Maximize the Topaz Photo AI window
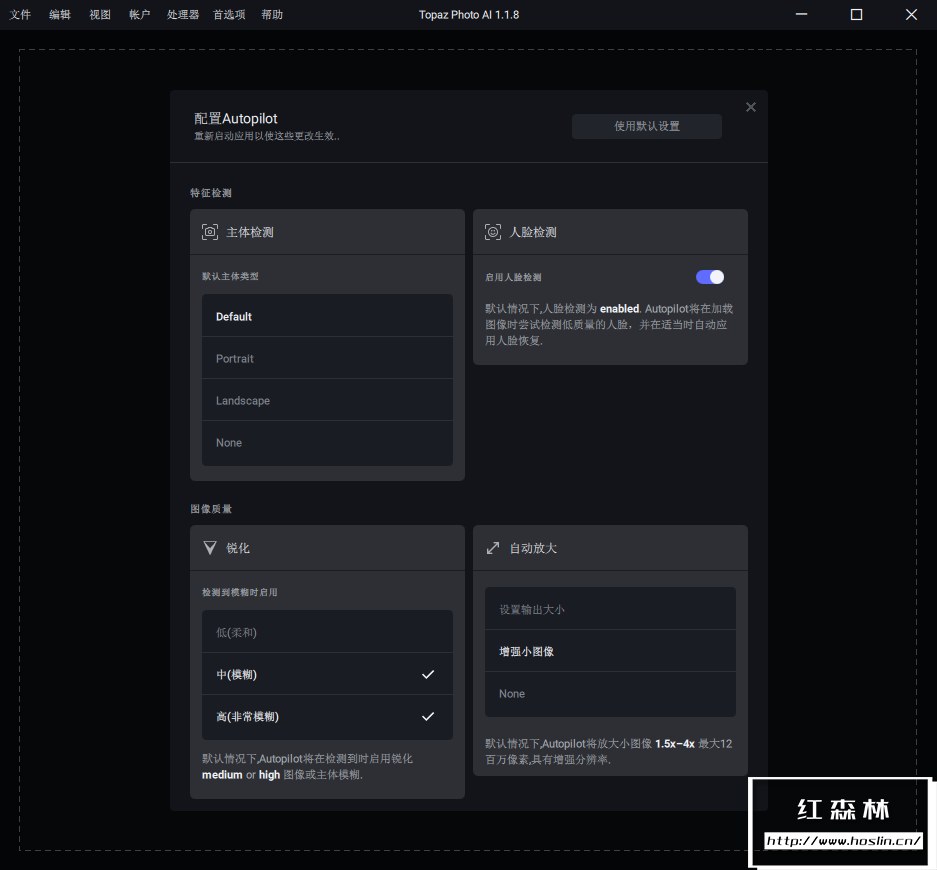This screenshot has width=937, height=870. click(x=856, y=14)
